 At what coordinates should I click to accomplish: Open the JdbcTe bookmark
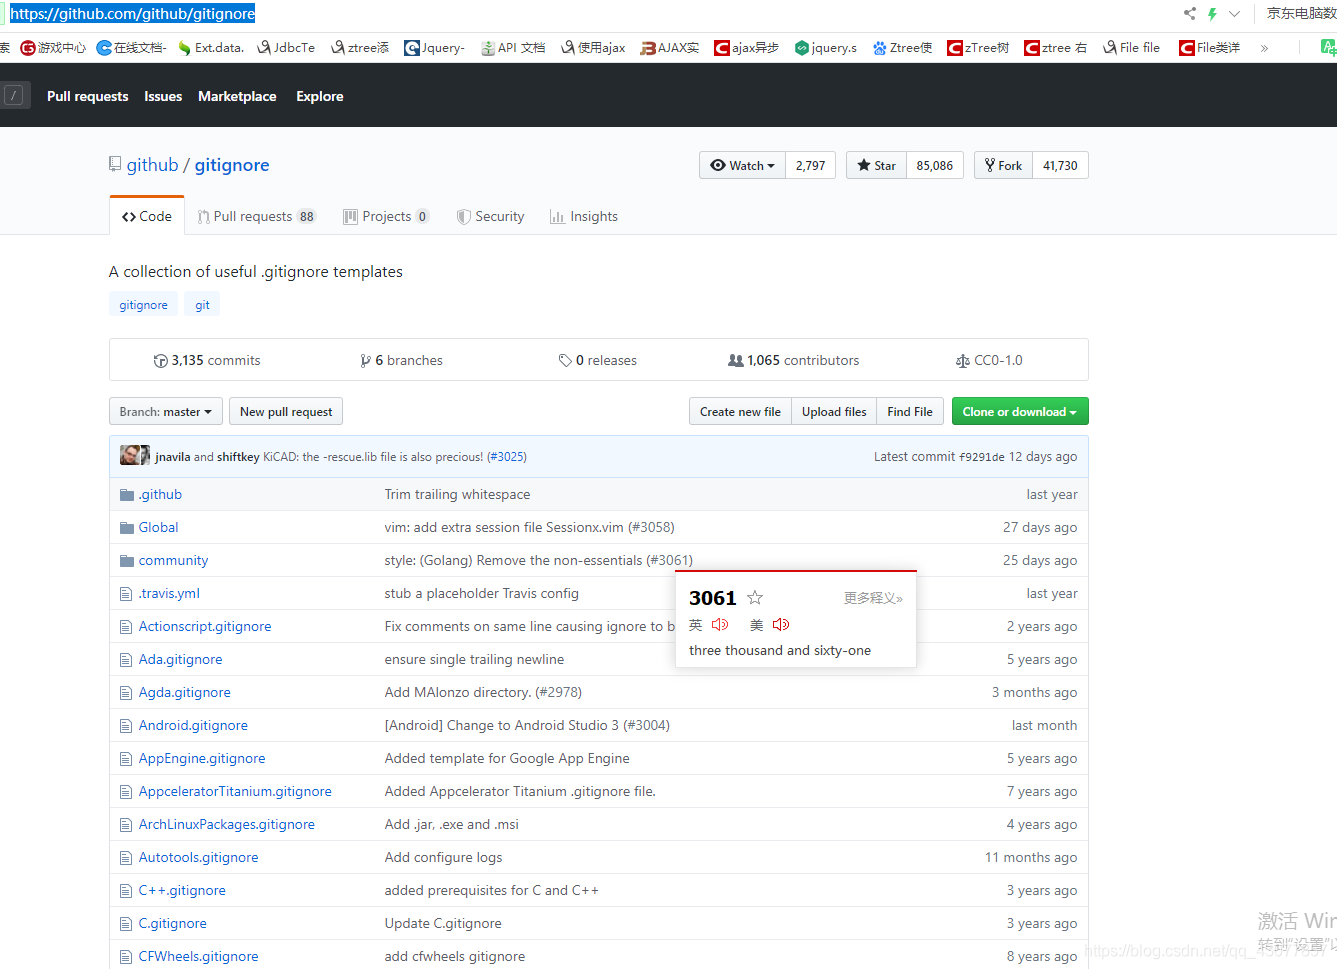(x=286, y=47)
